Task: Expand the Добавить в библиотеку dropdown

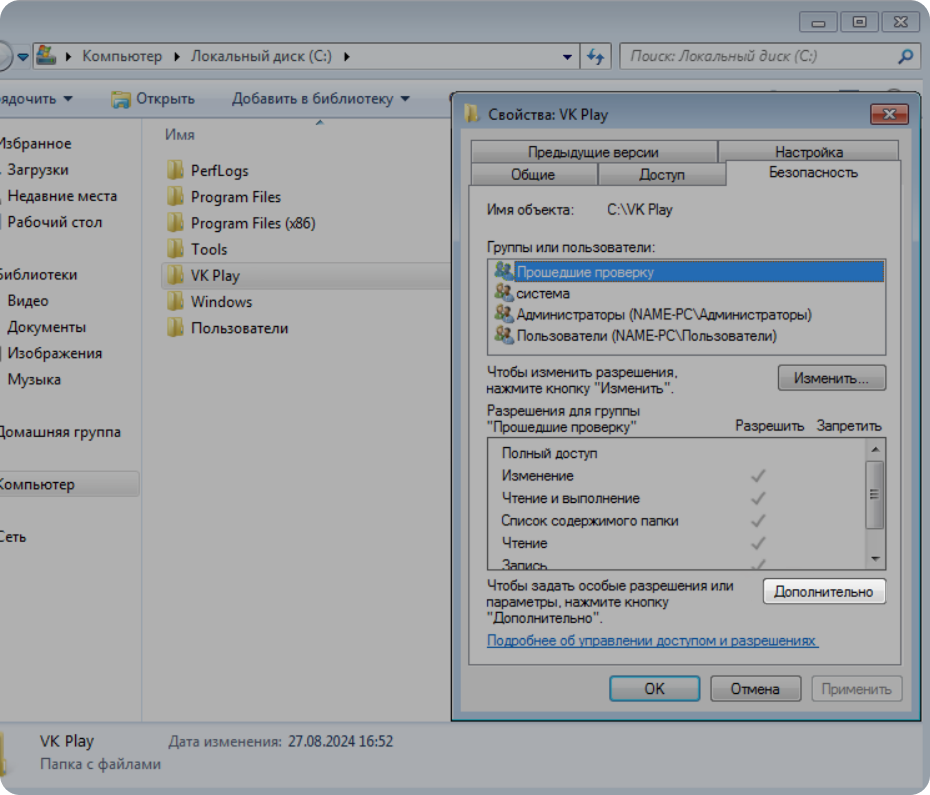Action: (x=404, y=99)
